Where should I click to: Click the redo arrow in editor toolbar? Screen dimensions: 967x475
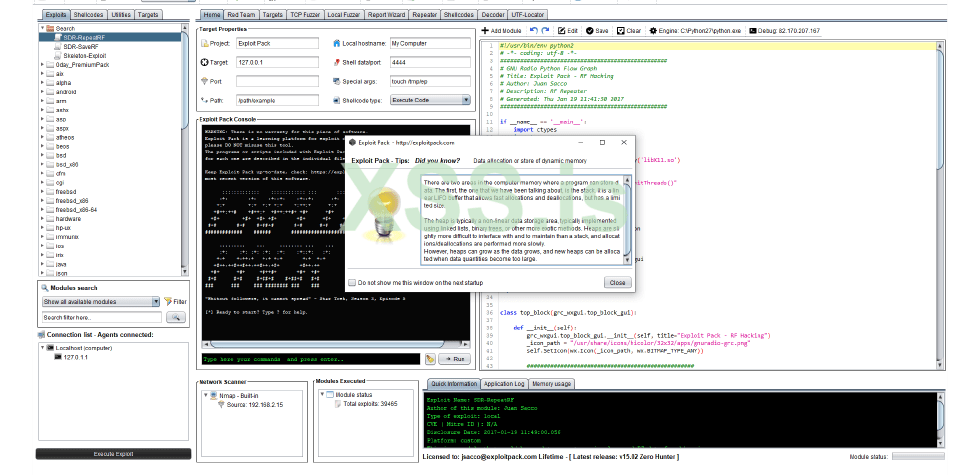(x=546, y=32)
